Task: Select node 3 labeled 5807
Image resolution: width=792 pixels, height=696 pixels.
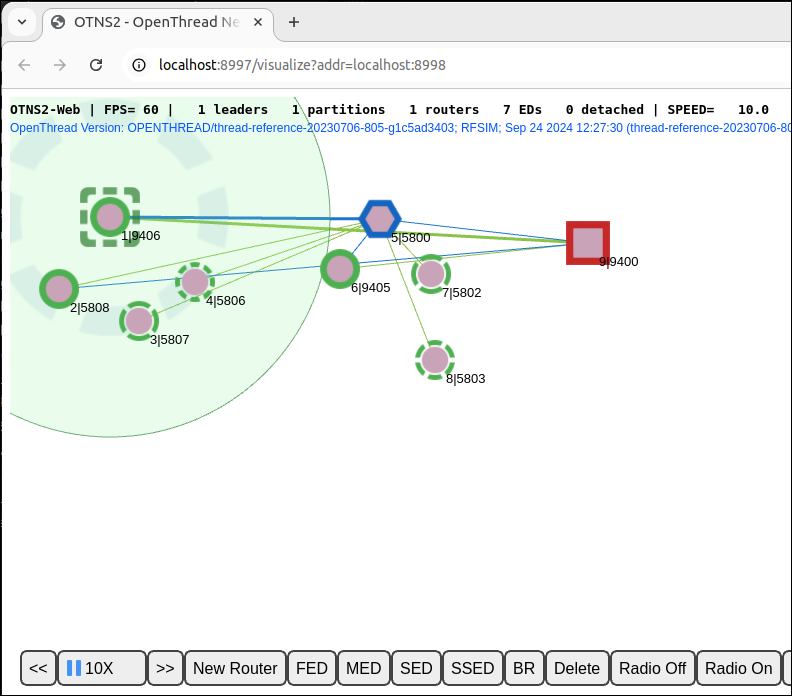Action: pos(139,321)
